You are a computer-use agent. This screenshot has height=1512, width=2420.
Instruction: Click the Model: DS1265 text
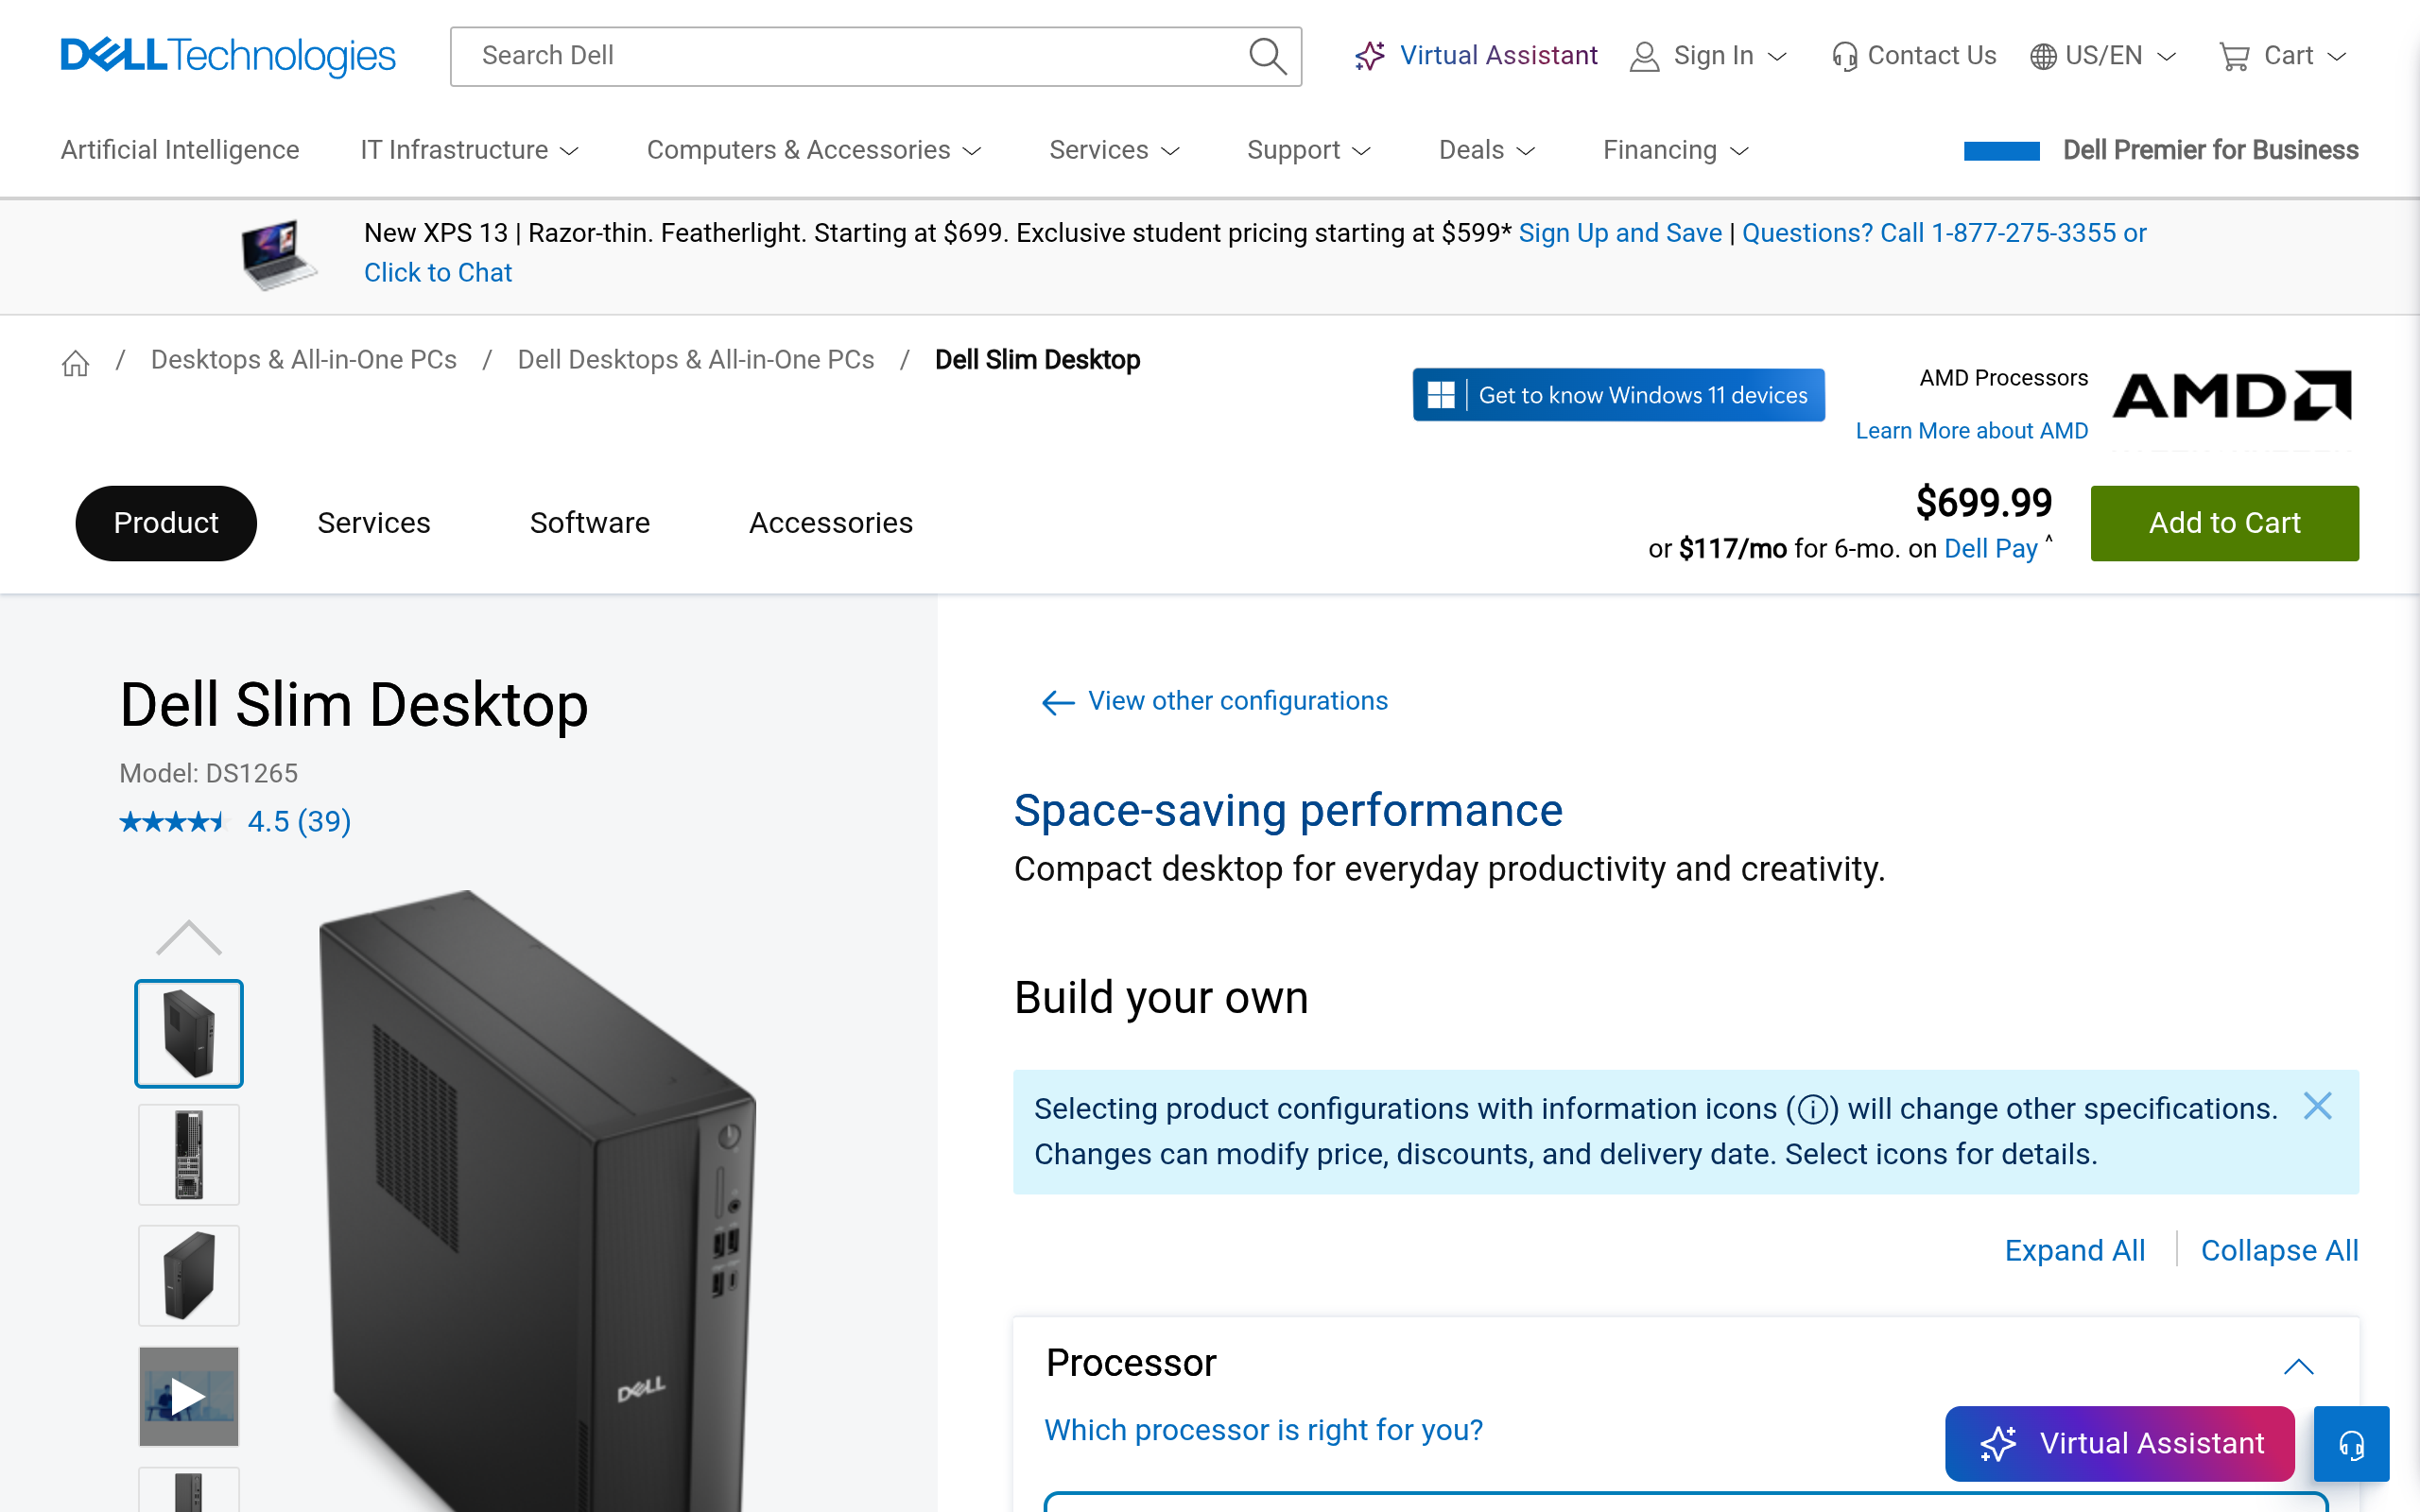point(209,774)
